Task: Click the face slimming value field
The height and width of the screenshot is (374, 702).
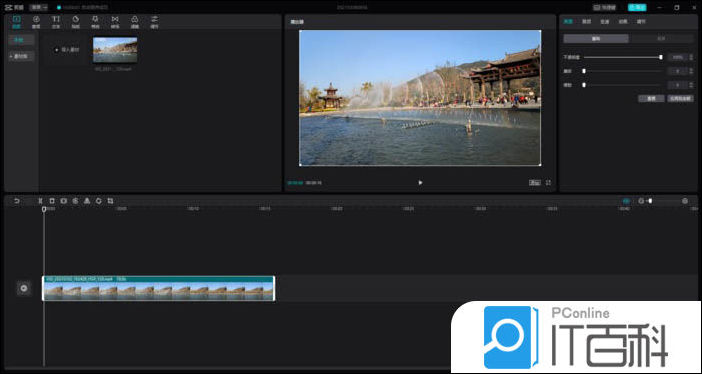Action: tap(678, 85)
